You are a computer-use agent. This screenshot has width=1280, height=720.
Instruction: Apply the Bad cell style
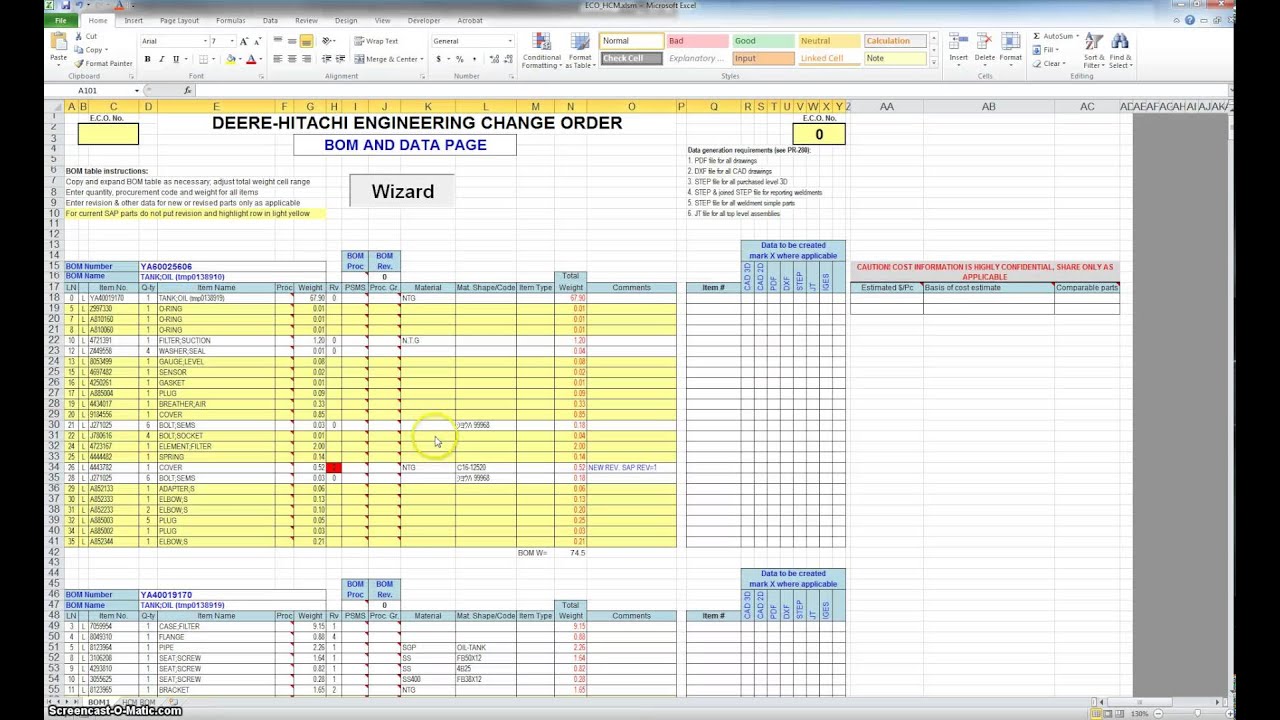[697, 41]
